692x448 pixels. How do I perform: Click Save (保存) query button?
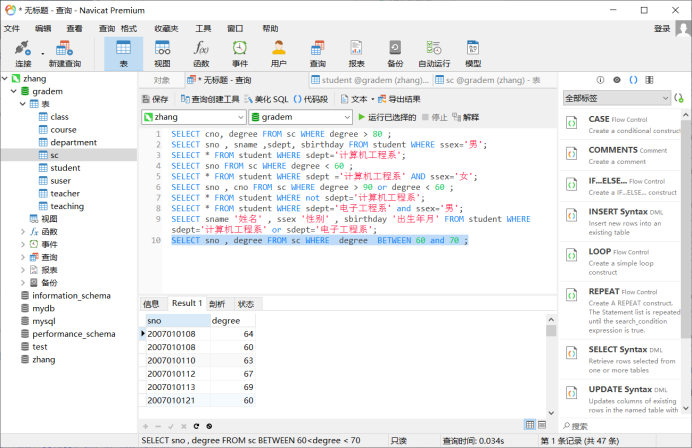pos(155,99)
